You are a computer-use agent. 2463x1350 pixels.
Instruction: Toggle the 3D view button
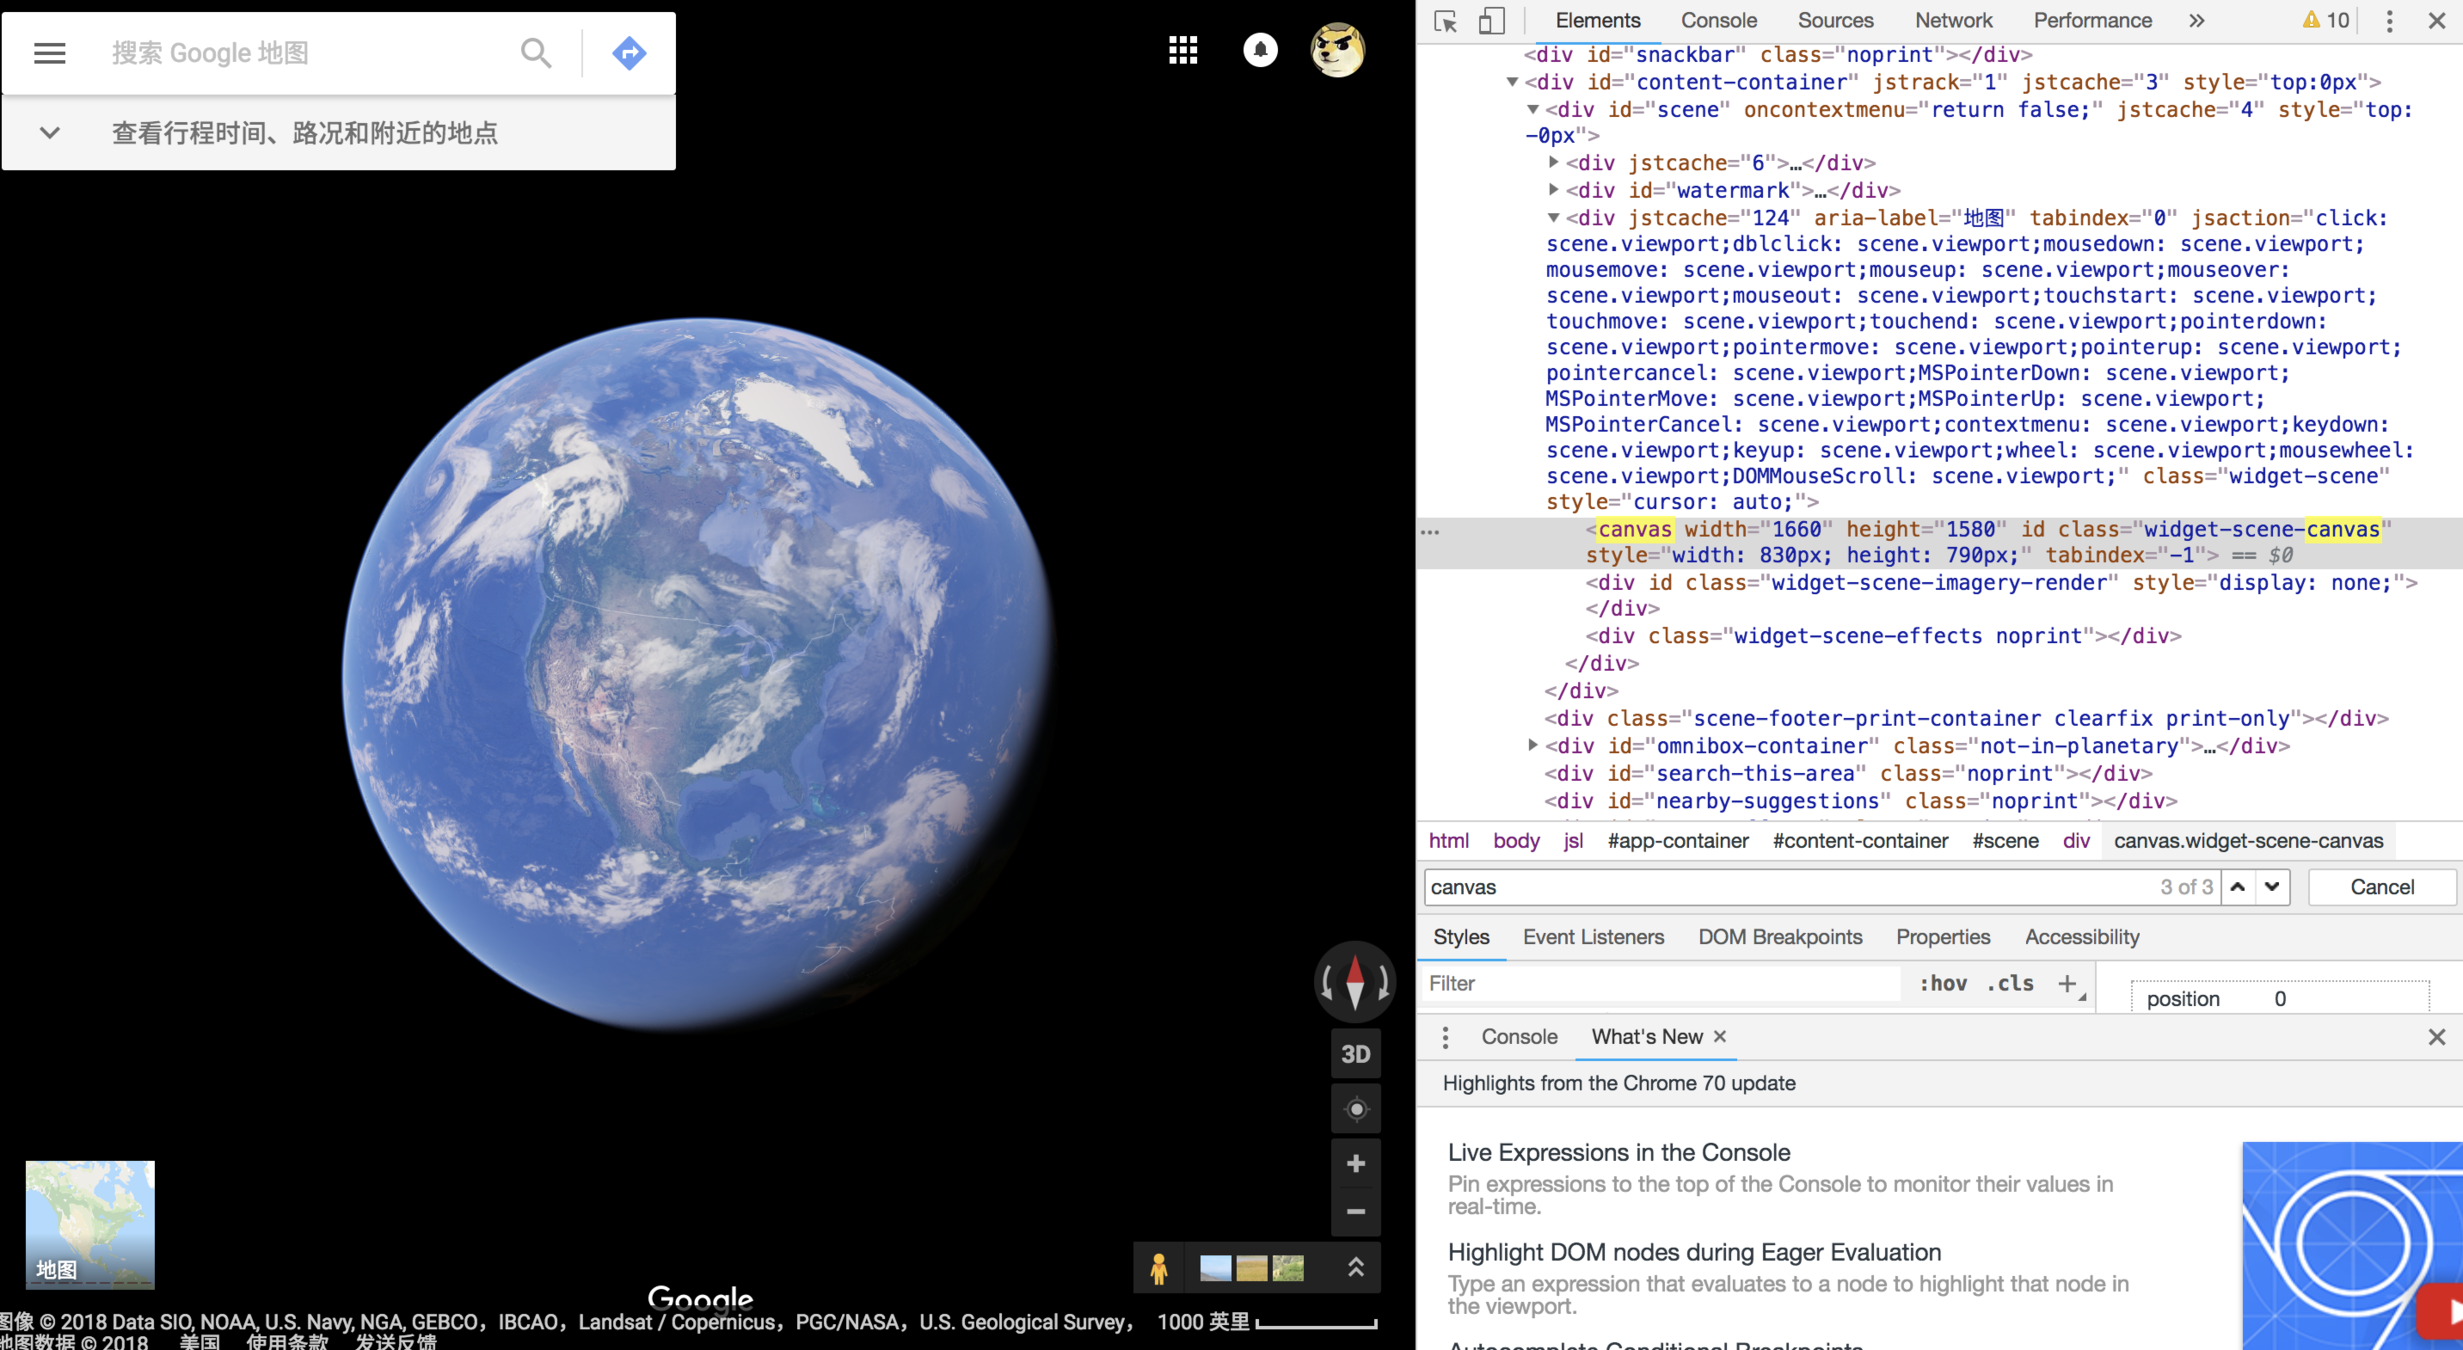[x=1355, y=1054]
